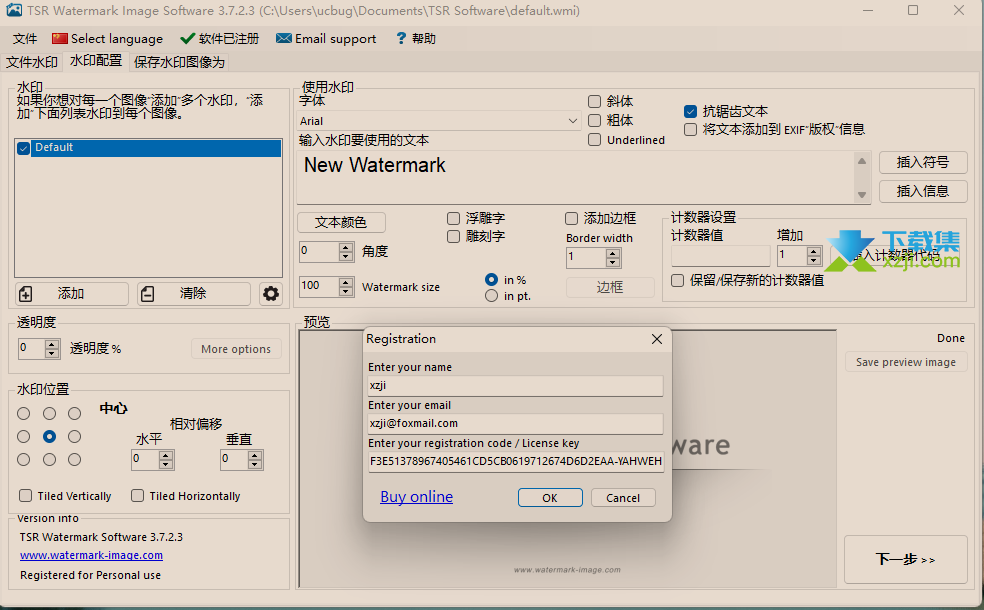The height and width of the screenshot is (610, 984).
Task: Close the Registration dialog with X
Action: click(x=656, y=339)
